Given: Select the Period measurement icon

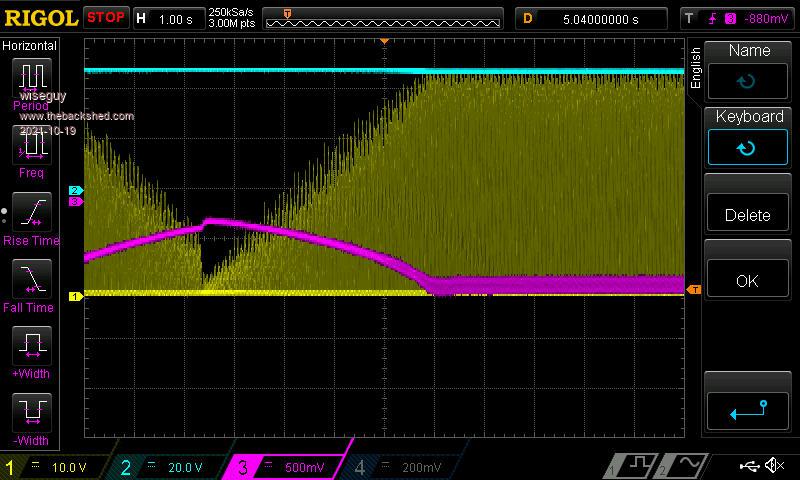Looking at the screenshot, I should [x=32, y=79].
